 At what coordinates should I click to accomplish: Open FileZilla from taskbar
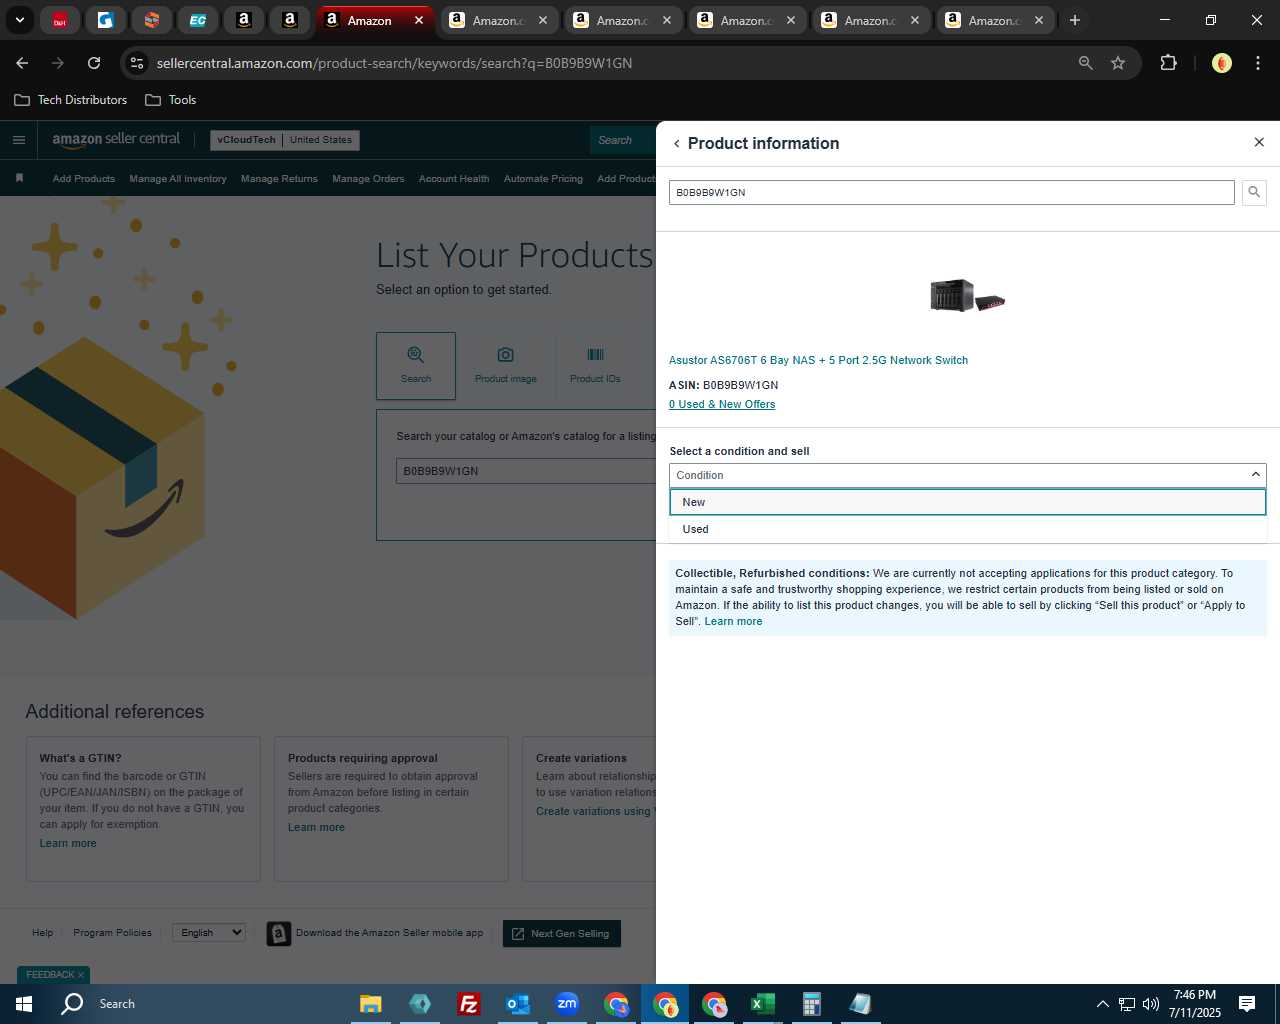469,1004
